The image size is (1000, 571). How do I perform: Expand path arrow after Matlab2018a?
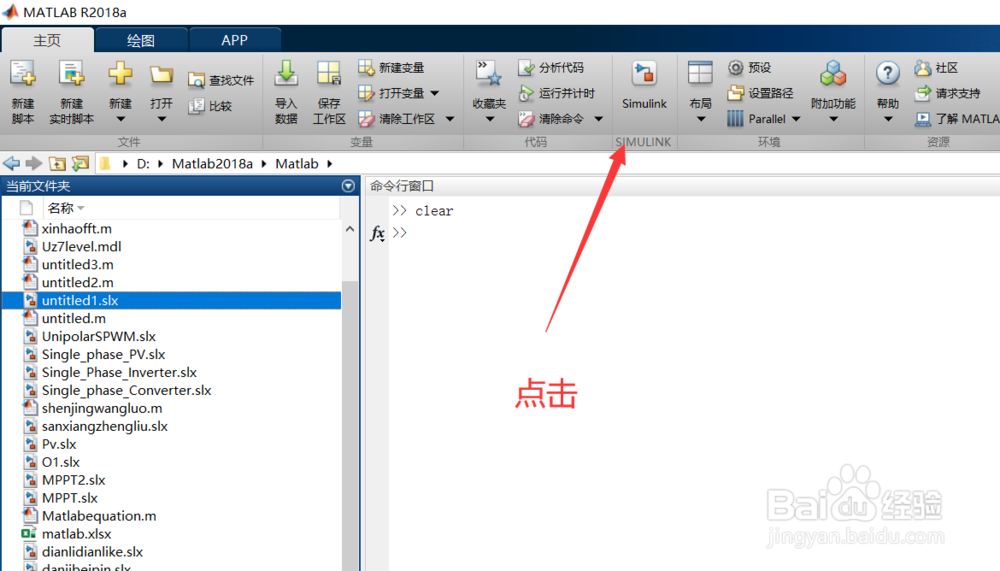click(x=263, y=164)
